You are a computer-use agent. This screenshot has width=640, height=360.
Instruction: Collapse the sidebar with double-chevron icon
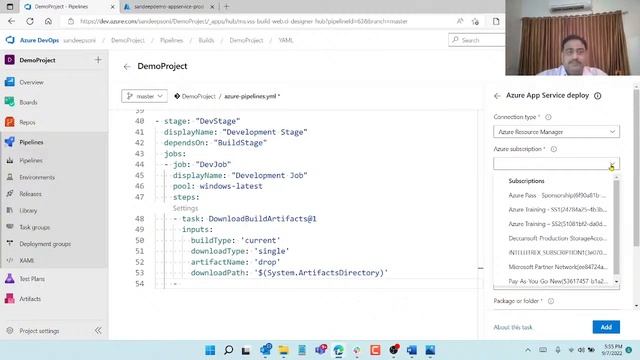(x=98, y=330)
